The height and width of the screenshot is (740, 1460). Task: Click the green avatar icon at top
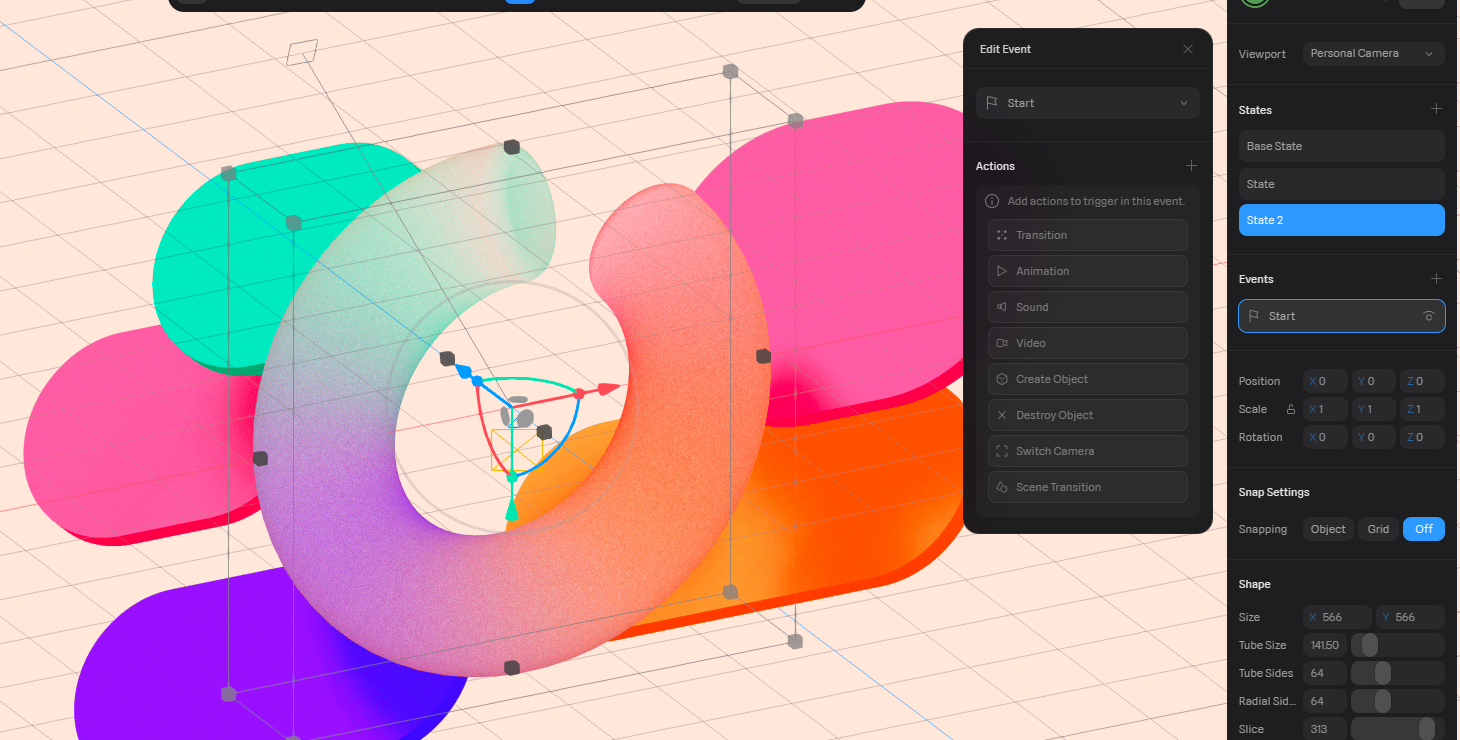point(1255,2)
